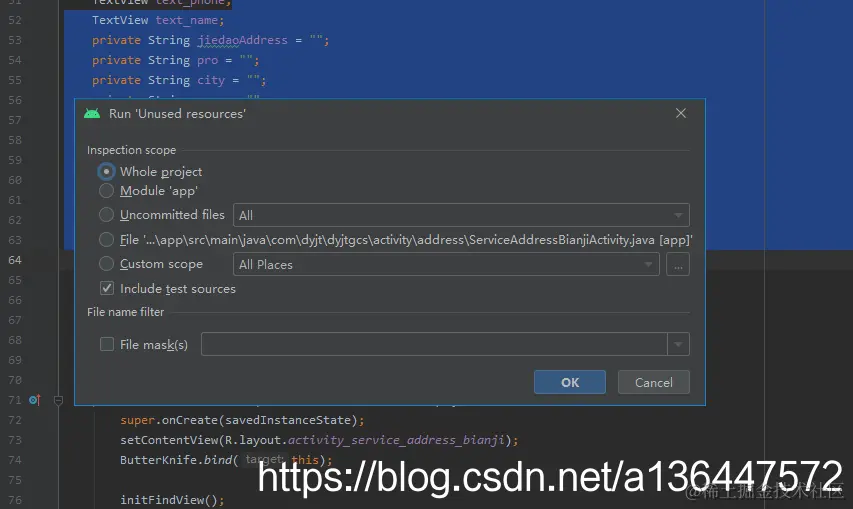853x509 pixels.
Task: Click 'super.onCreate(savedInstanceState);' line
Action: point(242,420)
